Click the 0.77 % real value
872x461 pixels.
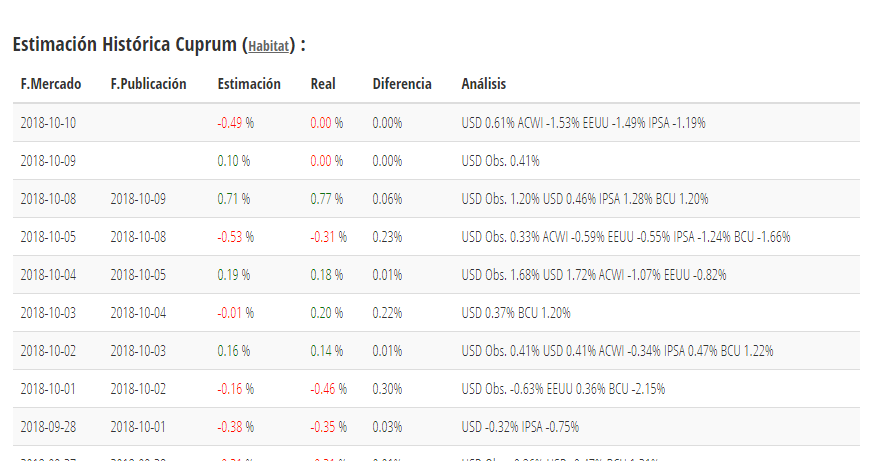pyautogui.click(x=327, y=199)
